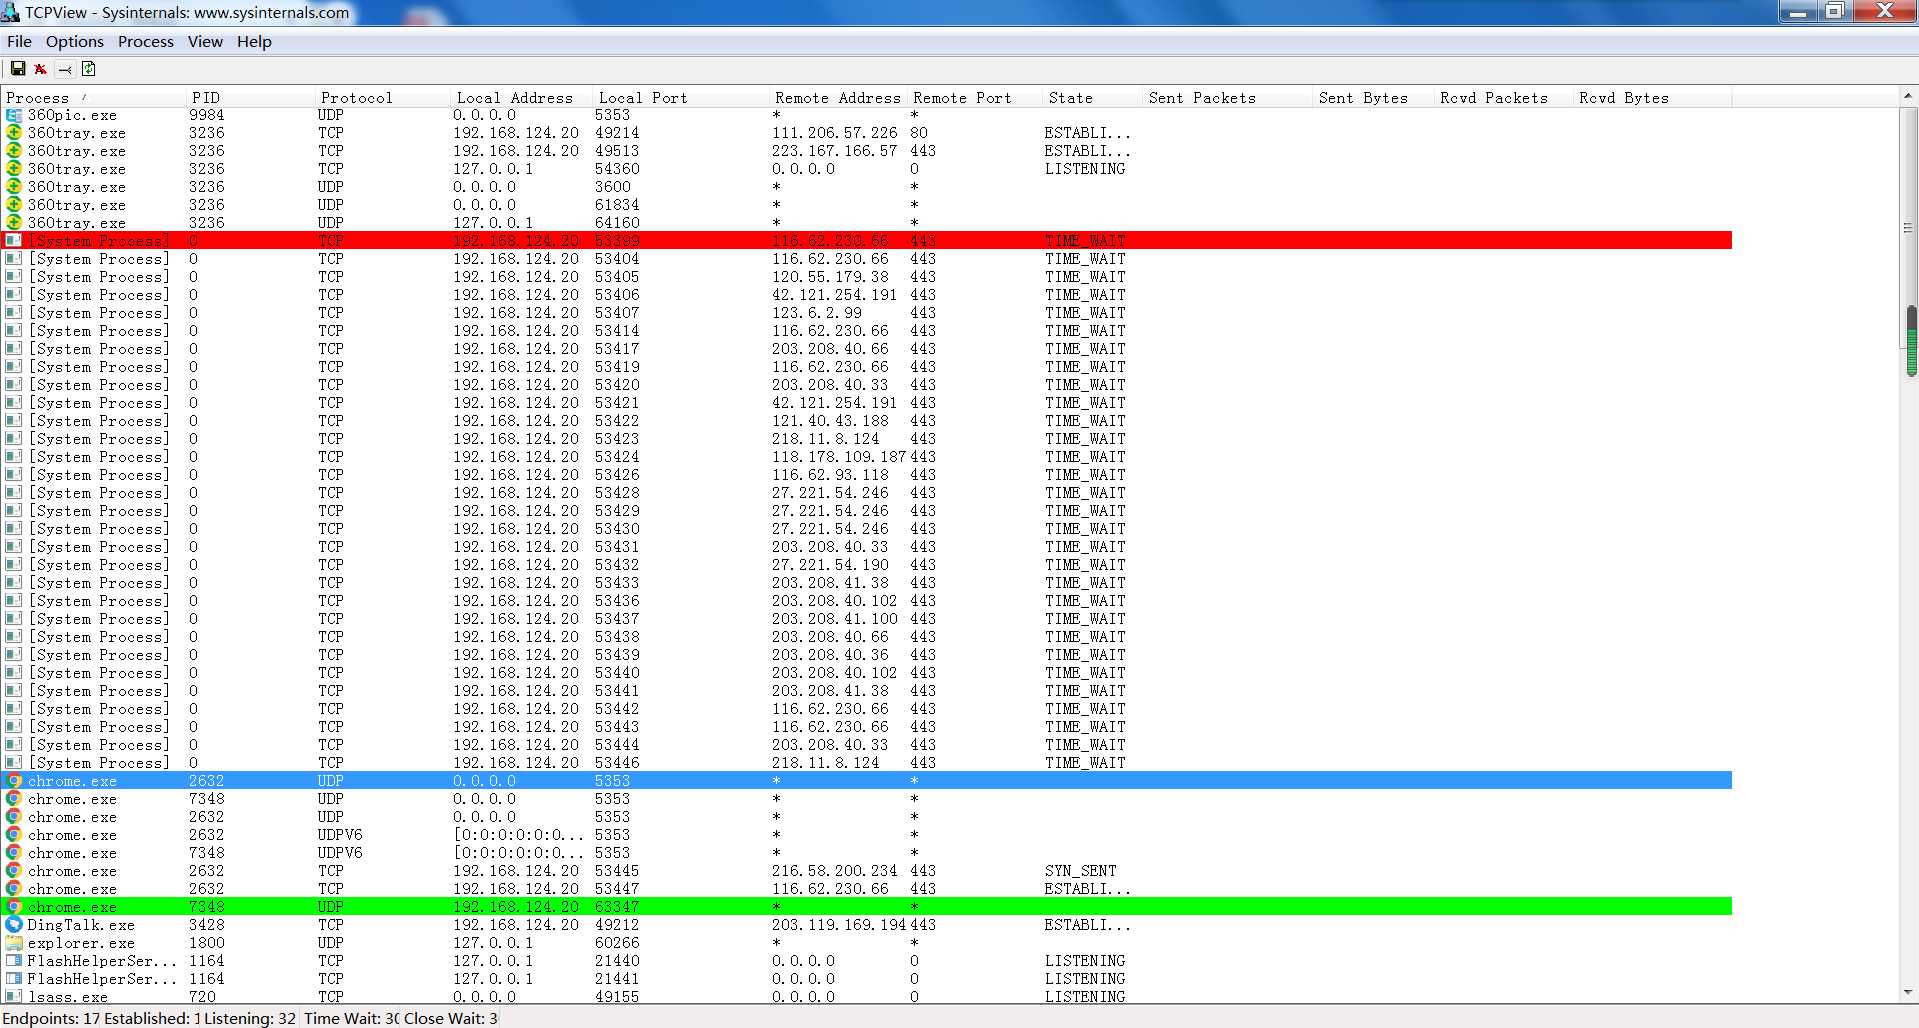Click the explorer.exe process icon

(x=13, y=943)
